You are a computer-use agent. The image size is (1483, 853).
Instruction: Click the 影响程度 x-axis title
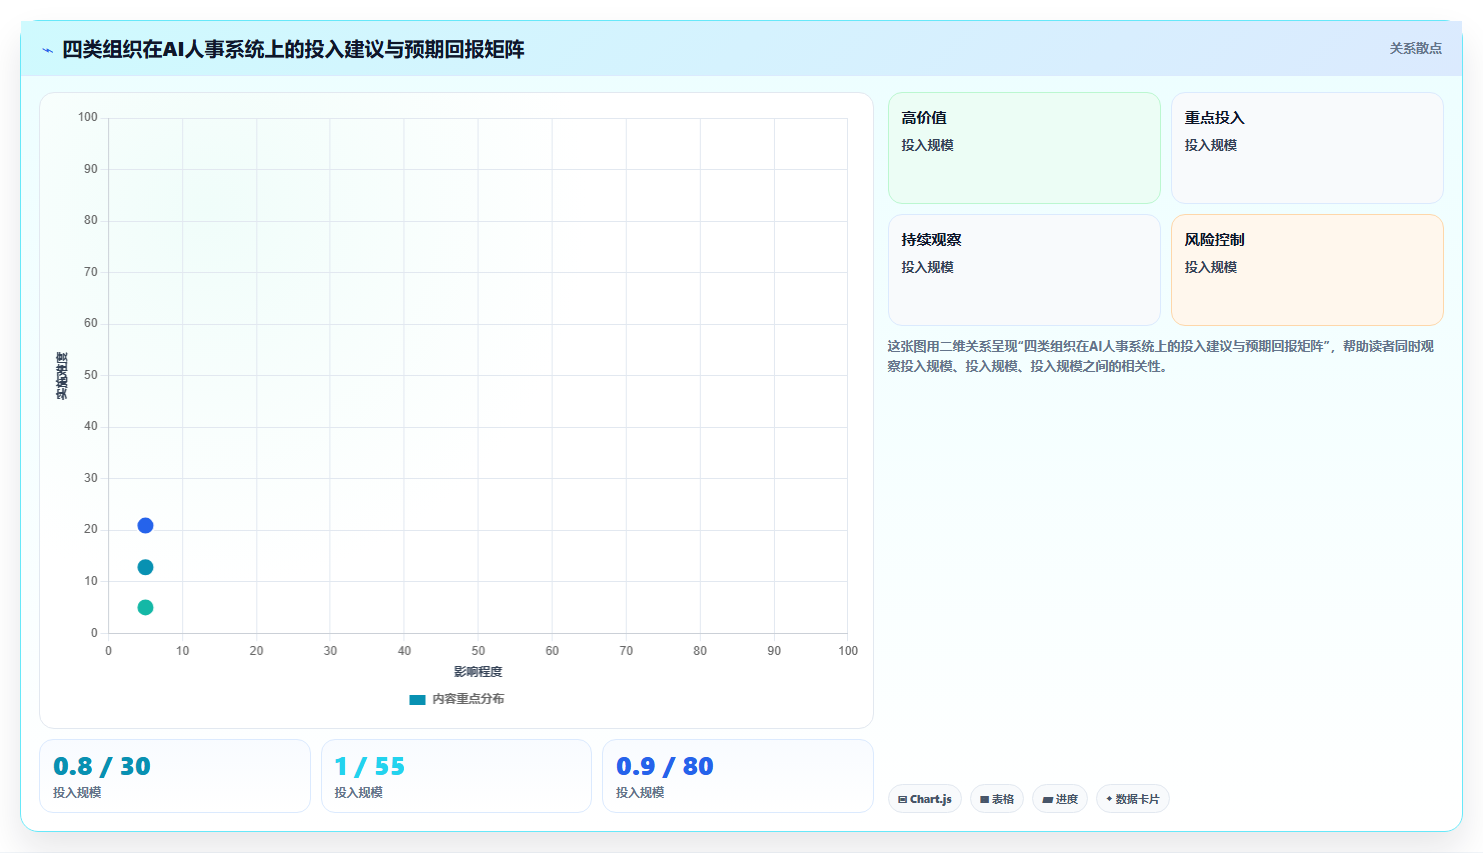478,672
